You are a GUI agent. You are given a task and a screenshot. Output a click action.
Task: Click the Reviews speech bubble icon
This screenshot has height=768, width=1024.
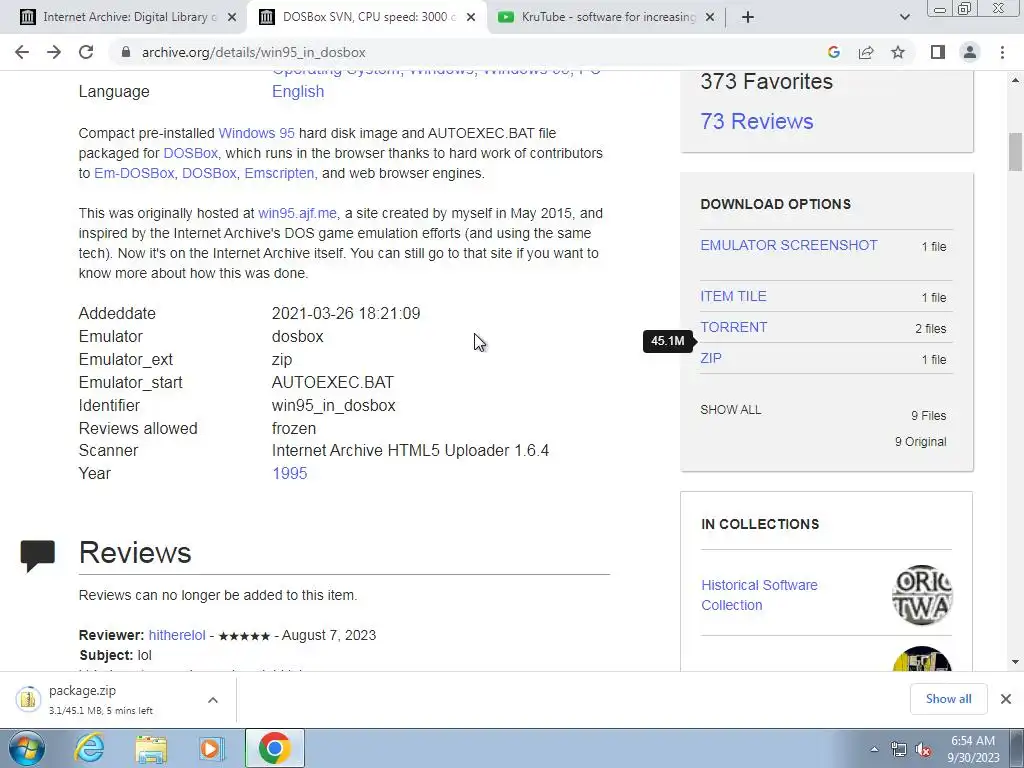(37, 555)
